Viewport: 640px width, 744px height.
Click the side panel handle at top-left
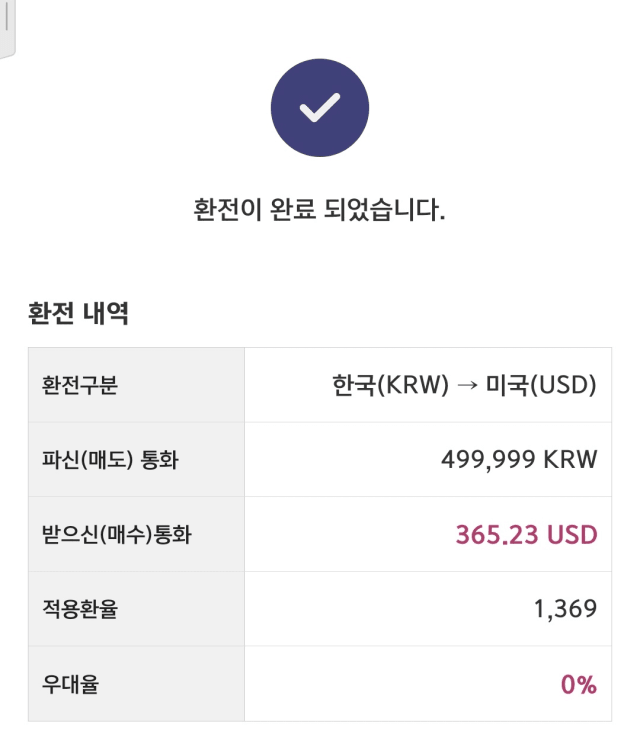coord(7,26)
